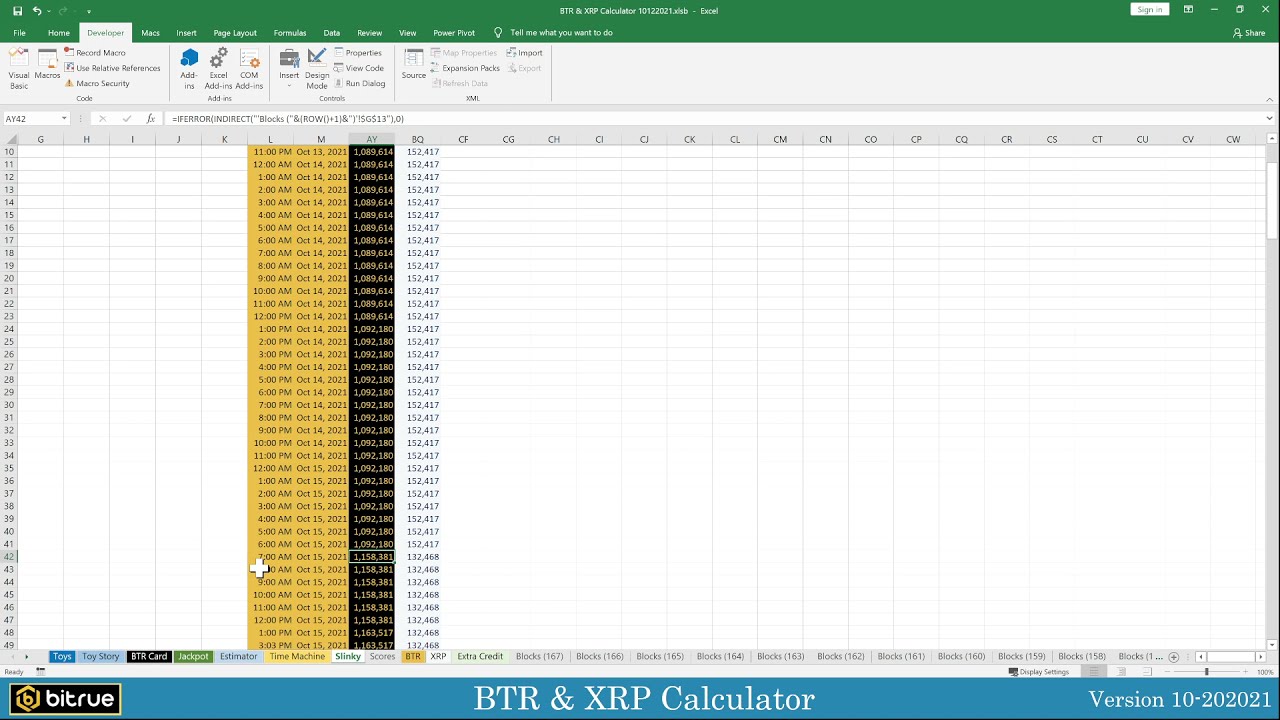Screen dimensions: 1280x720
Task: Select cell with 132,468 in row 42
Action: (x=418, y=557)
